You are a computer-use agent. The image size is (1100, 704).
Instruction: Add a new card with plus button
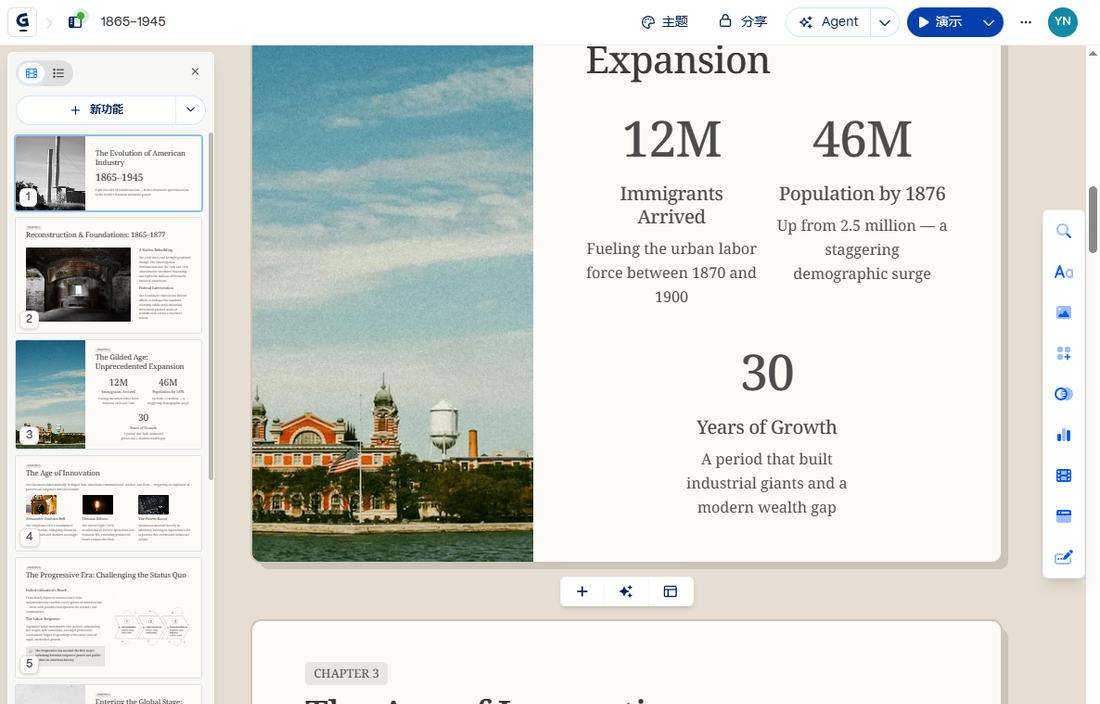coord(582,592)
